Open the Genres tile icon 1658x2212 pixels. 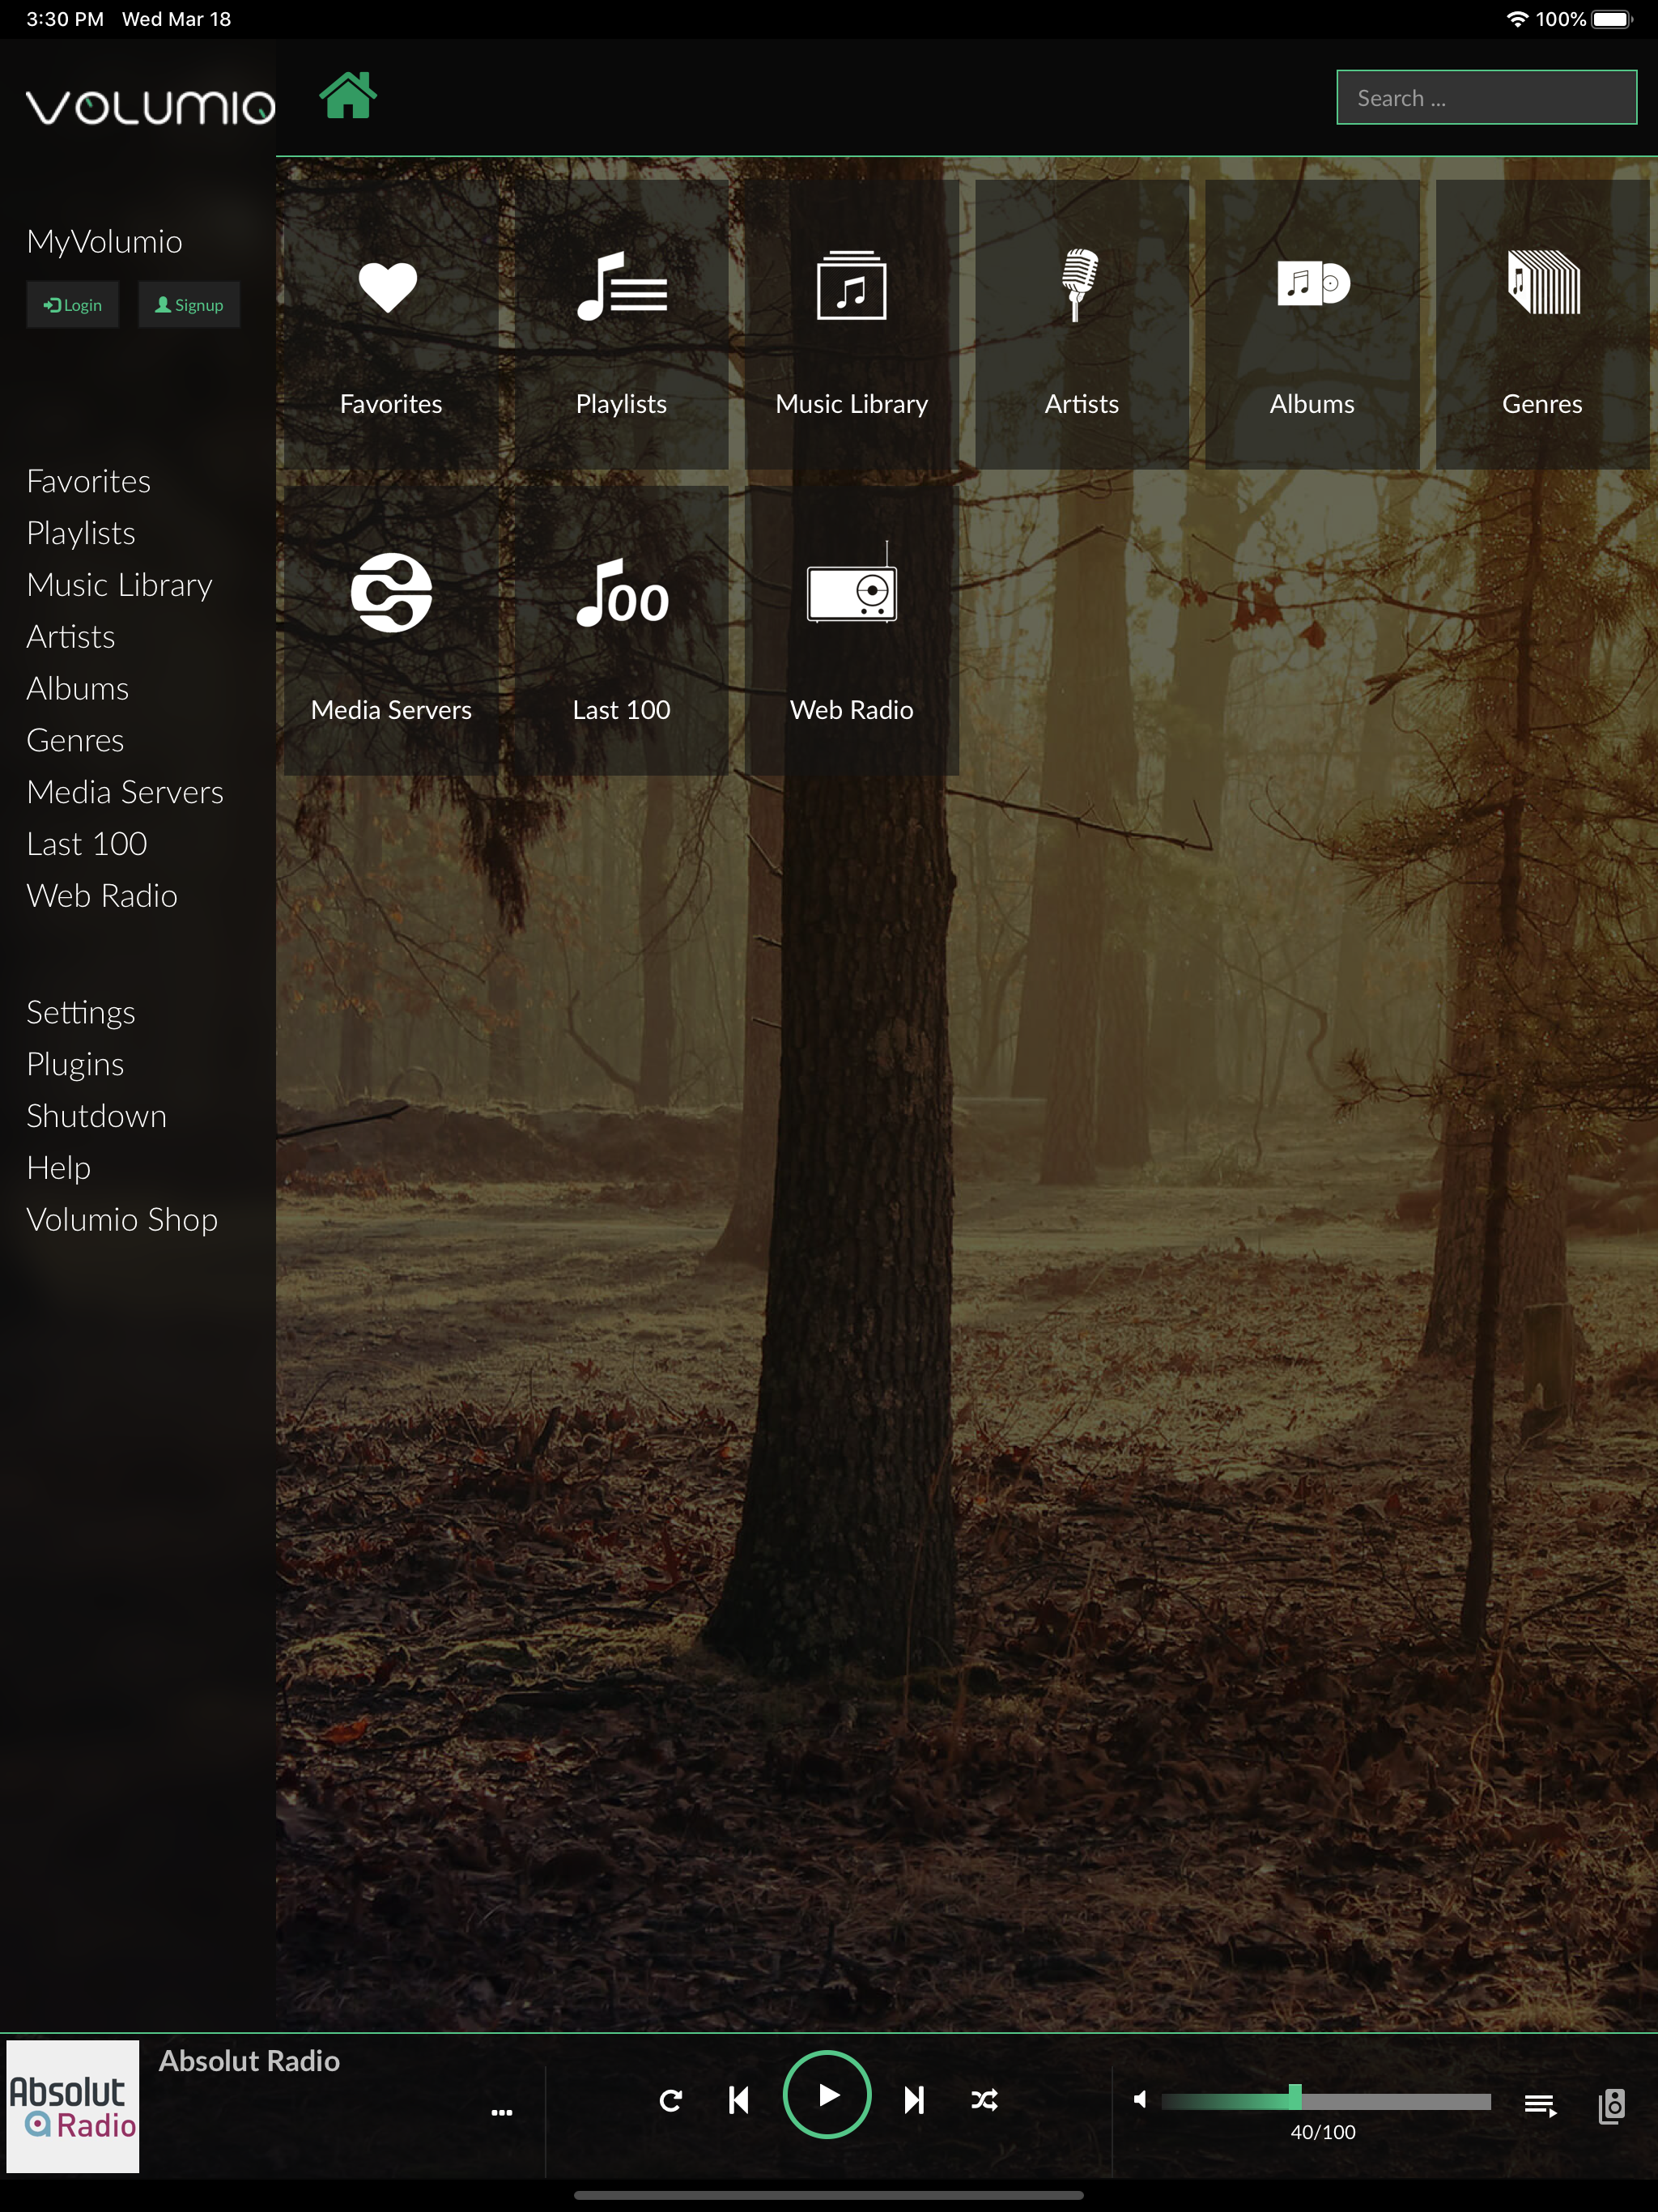[x=1542, y=285]
